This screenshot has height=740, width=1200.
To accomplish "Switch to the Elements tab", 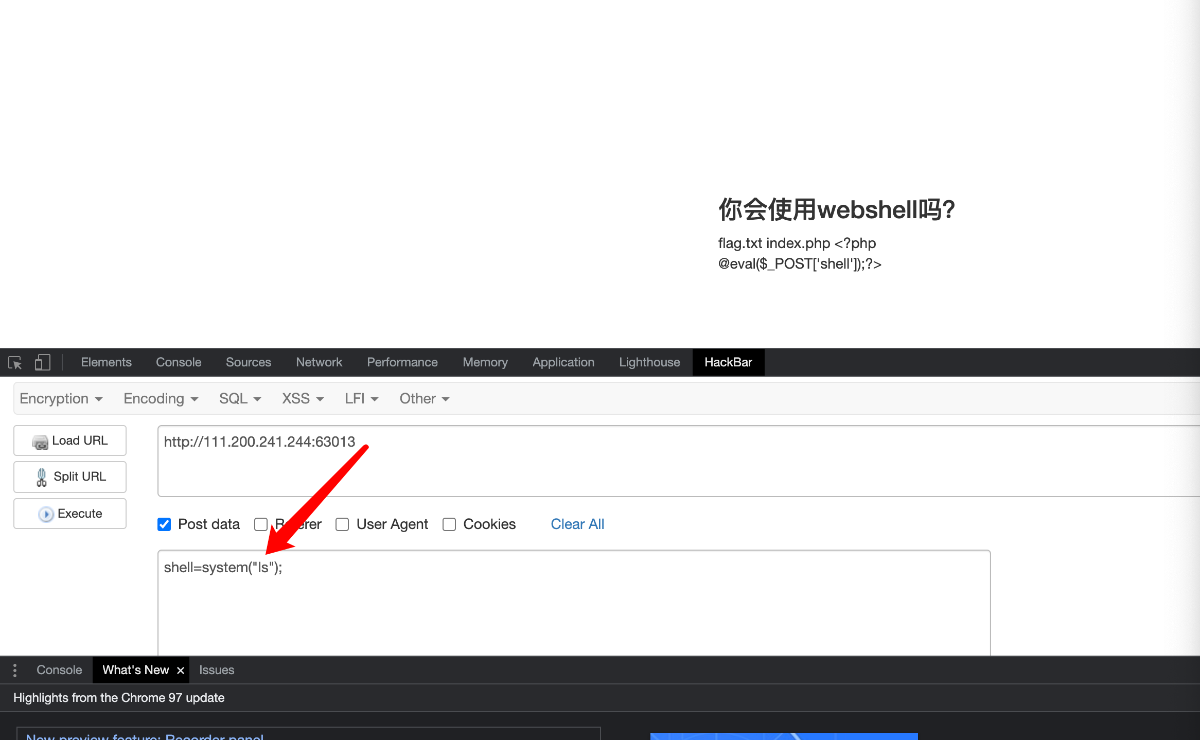I will click(106, 362).
